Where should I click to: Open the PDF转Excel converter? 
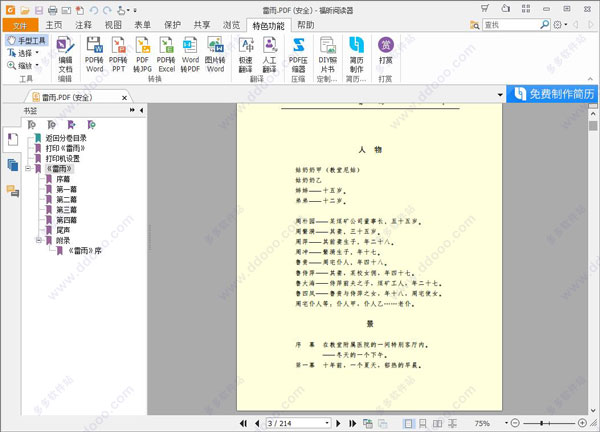[166, 55]
